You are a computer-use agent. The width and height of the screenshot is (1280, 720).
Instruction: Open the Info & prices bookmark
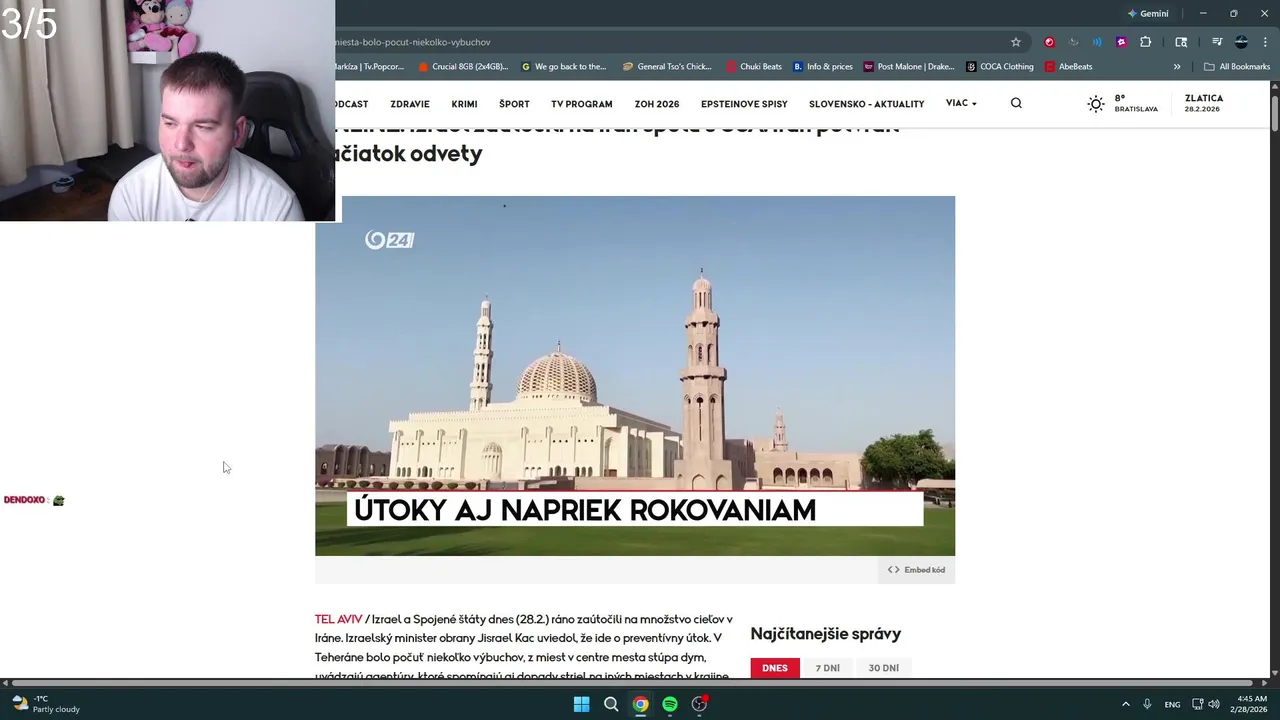(x=823, y=67)
